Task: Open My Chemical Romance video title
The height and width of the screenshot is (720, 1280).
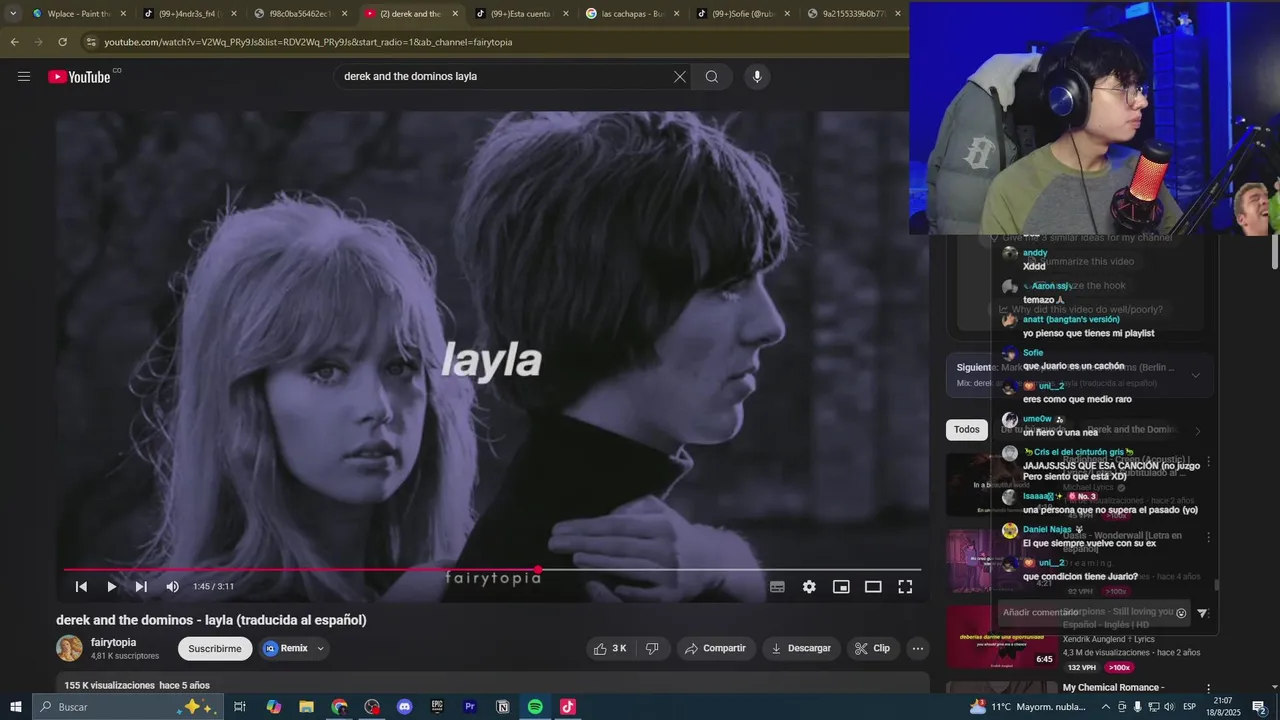Action: point(1113,688)
